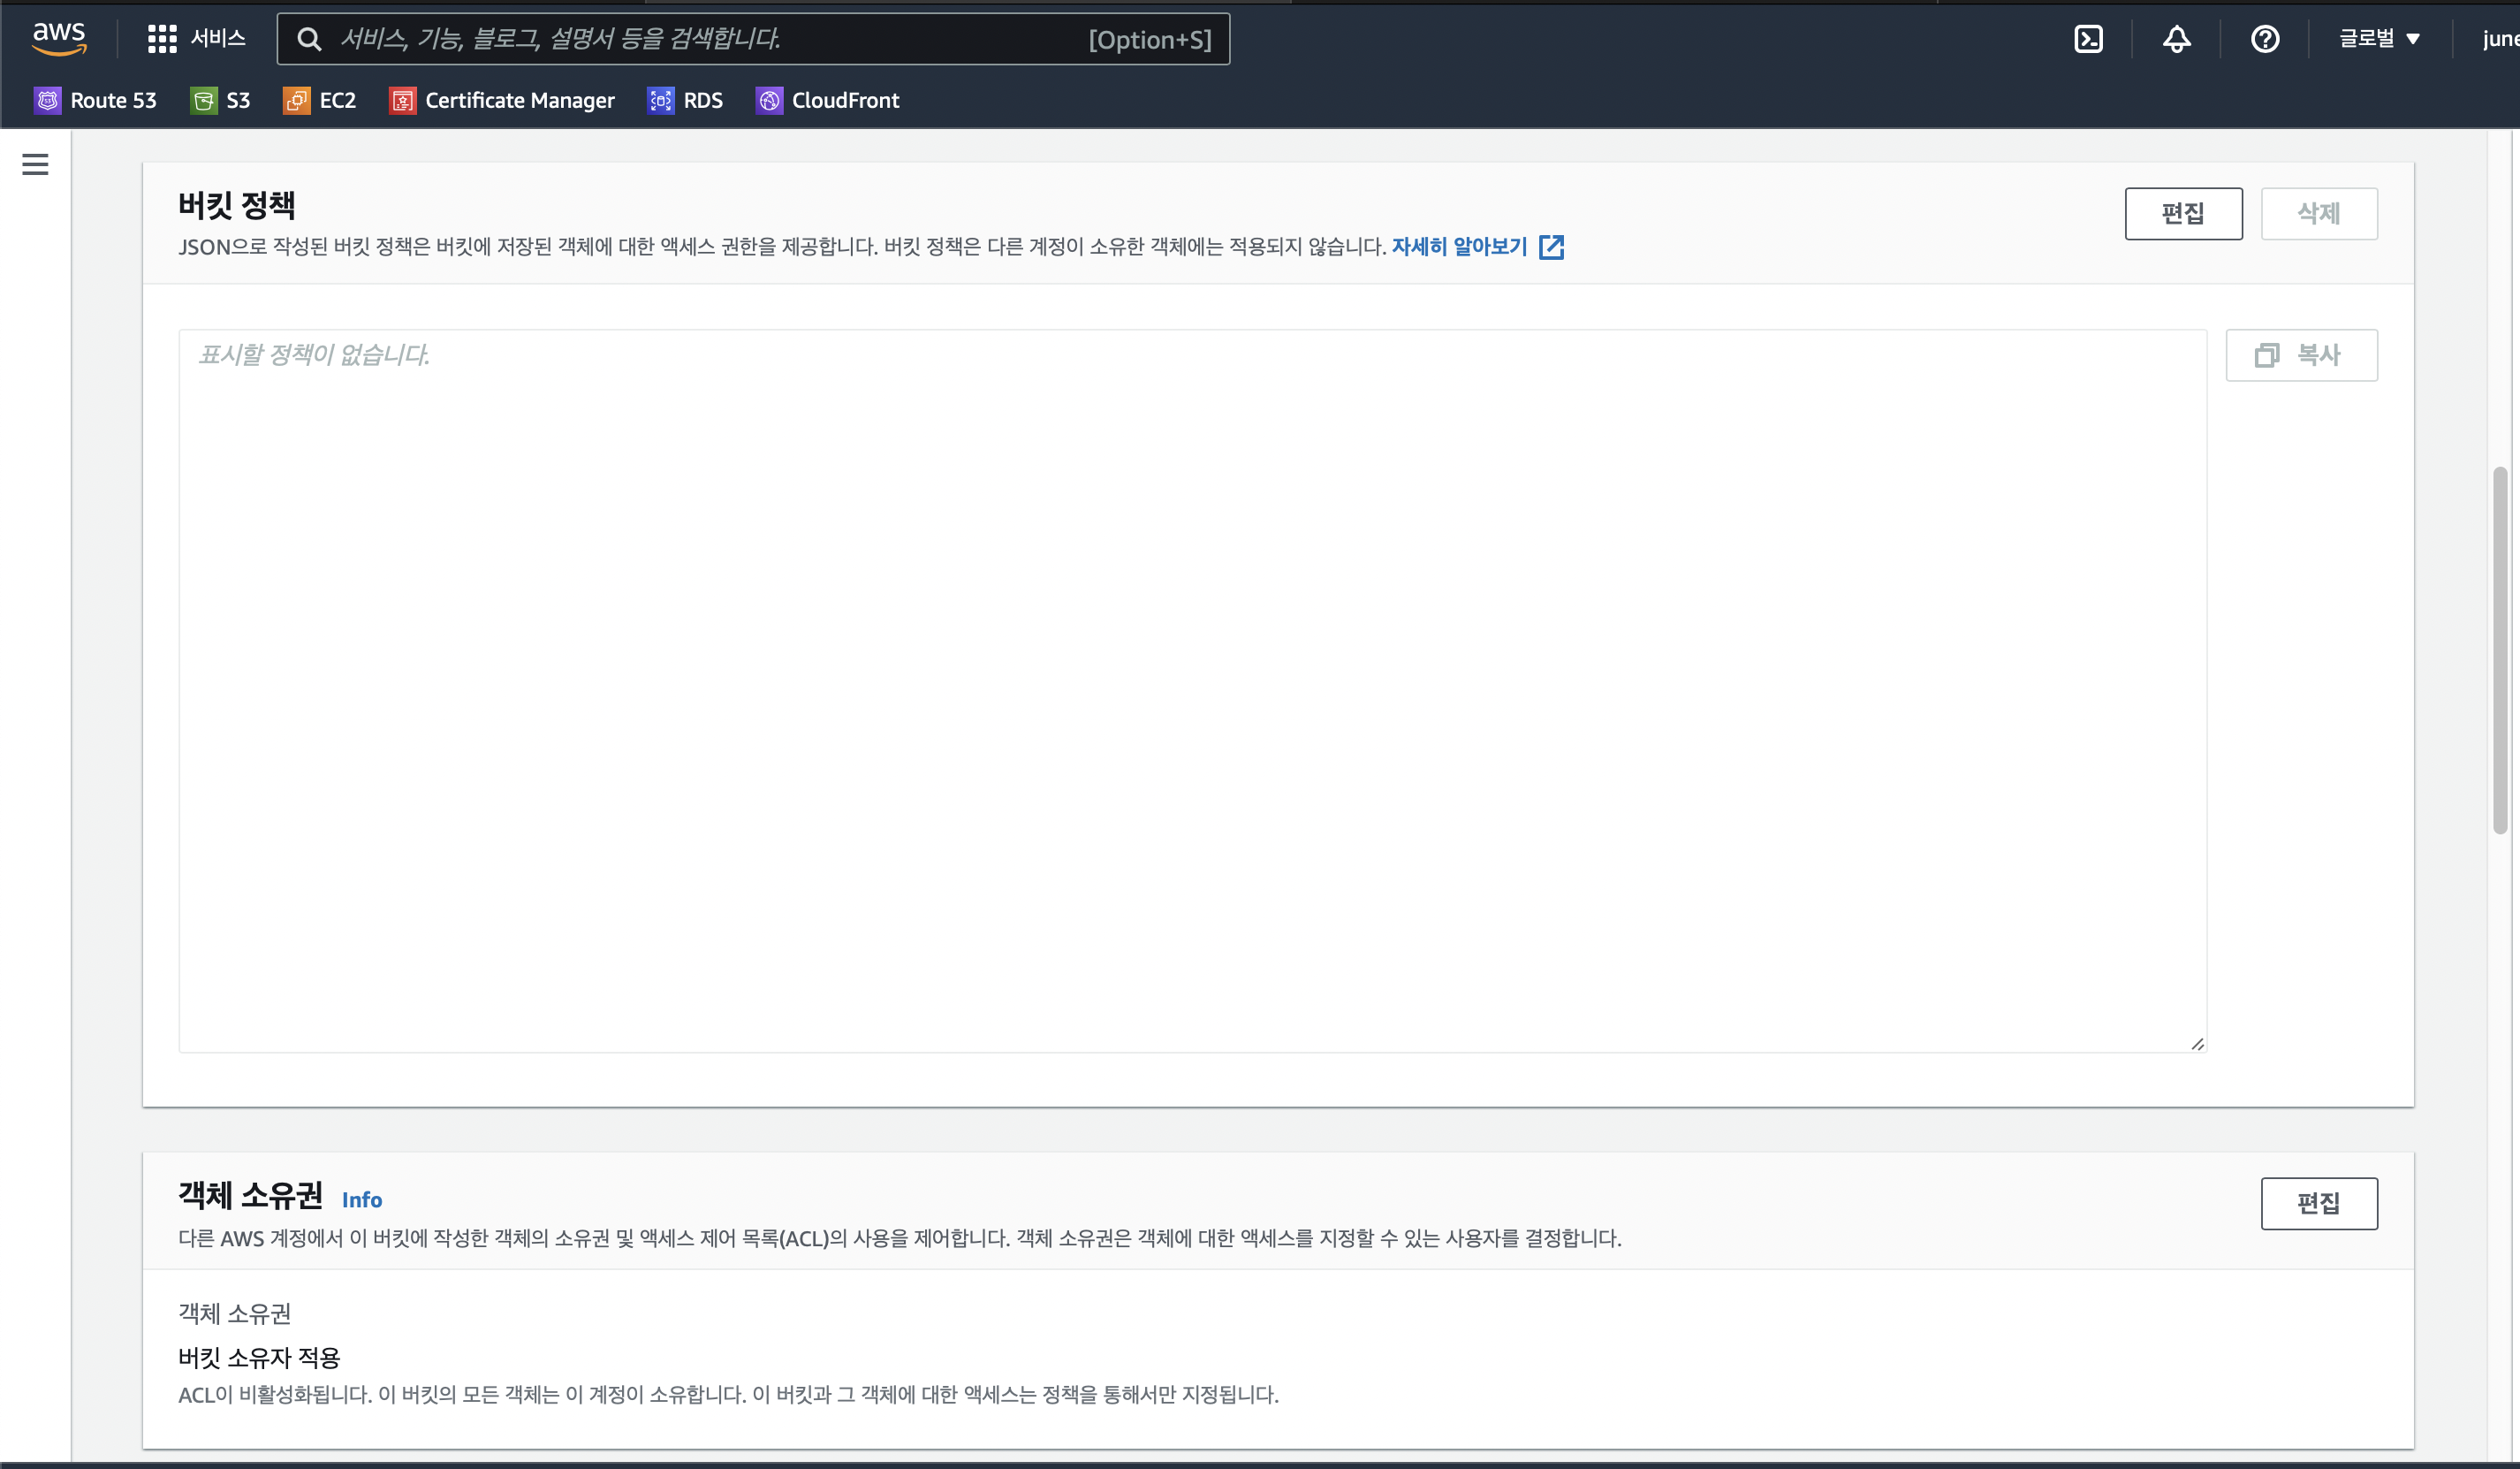
Task: Open the RDS service shortcut
Action: point(685,100)
